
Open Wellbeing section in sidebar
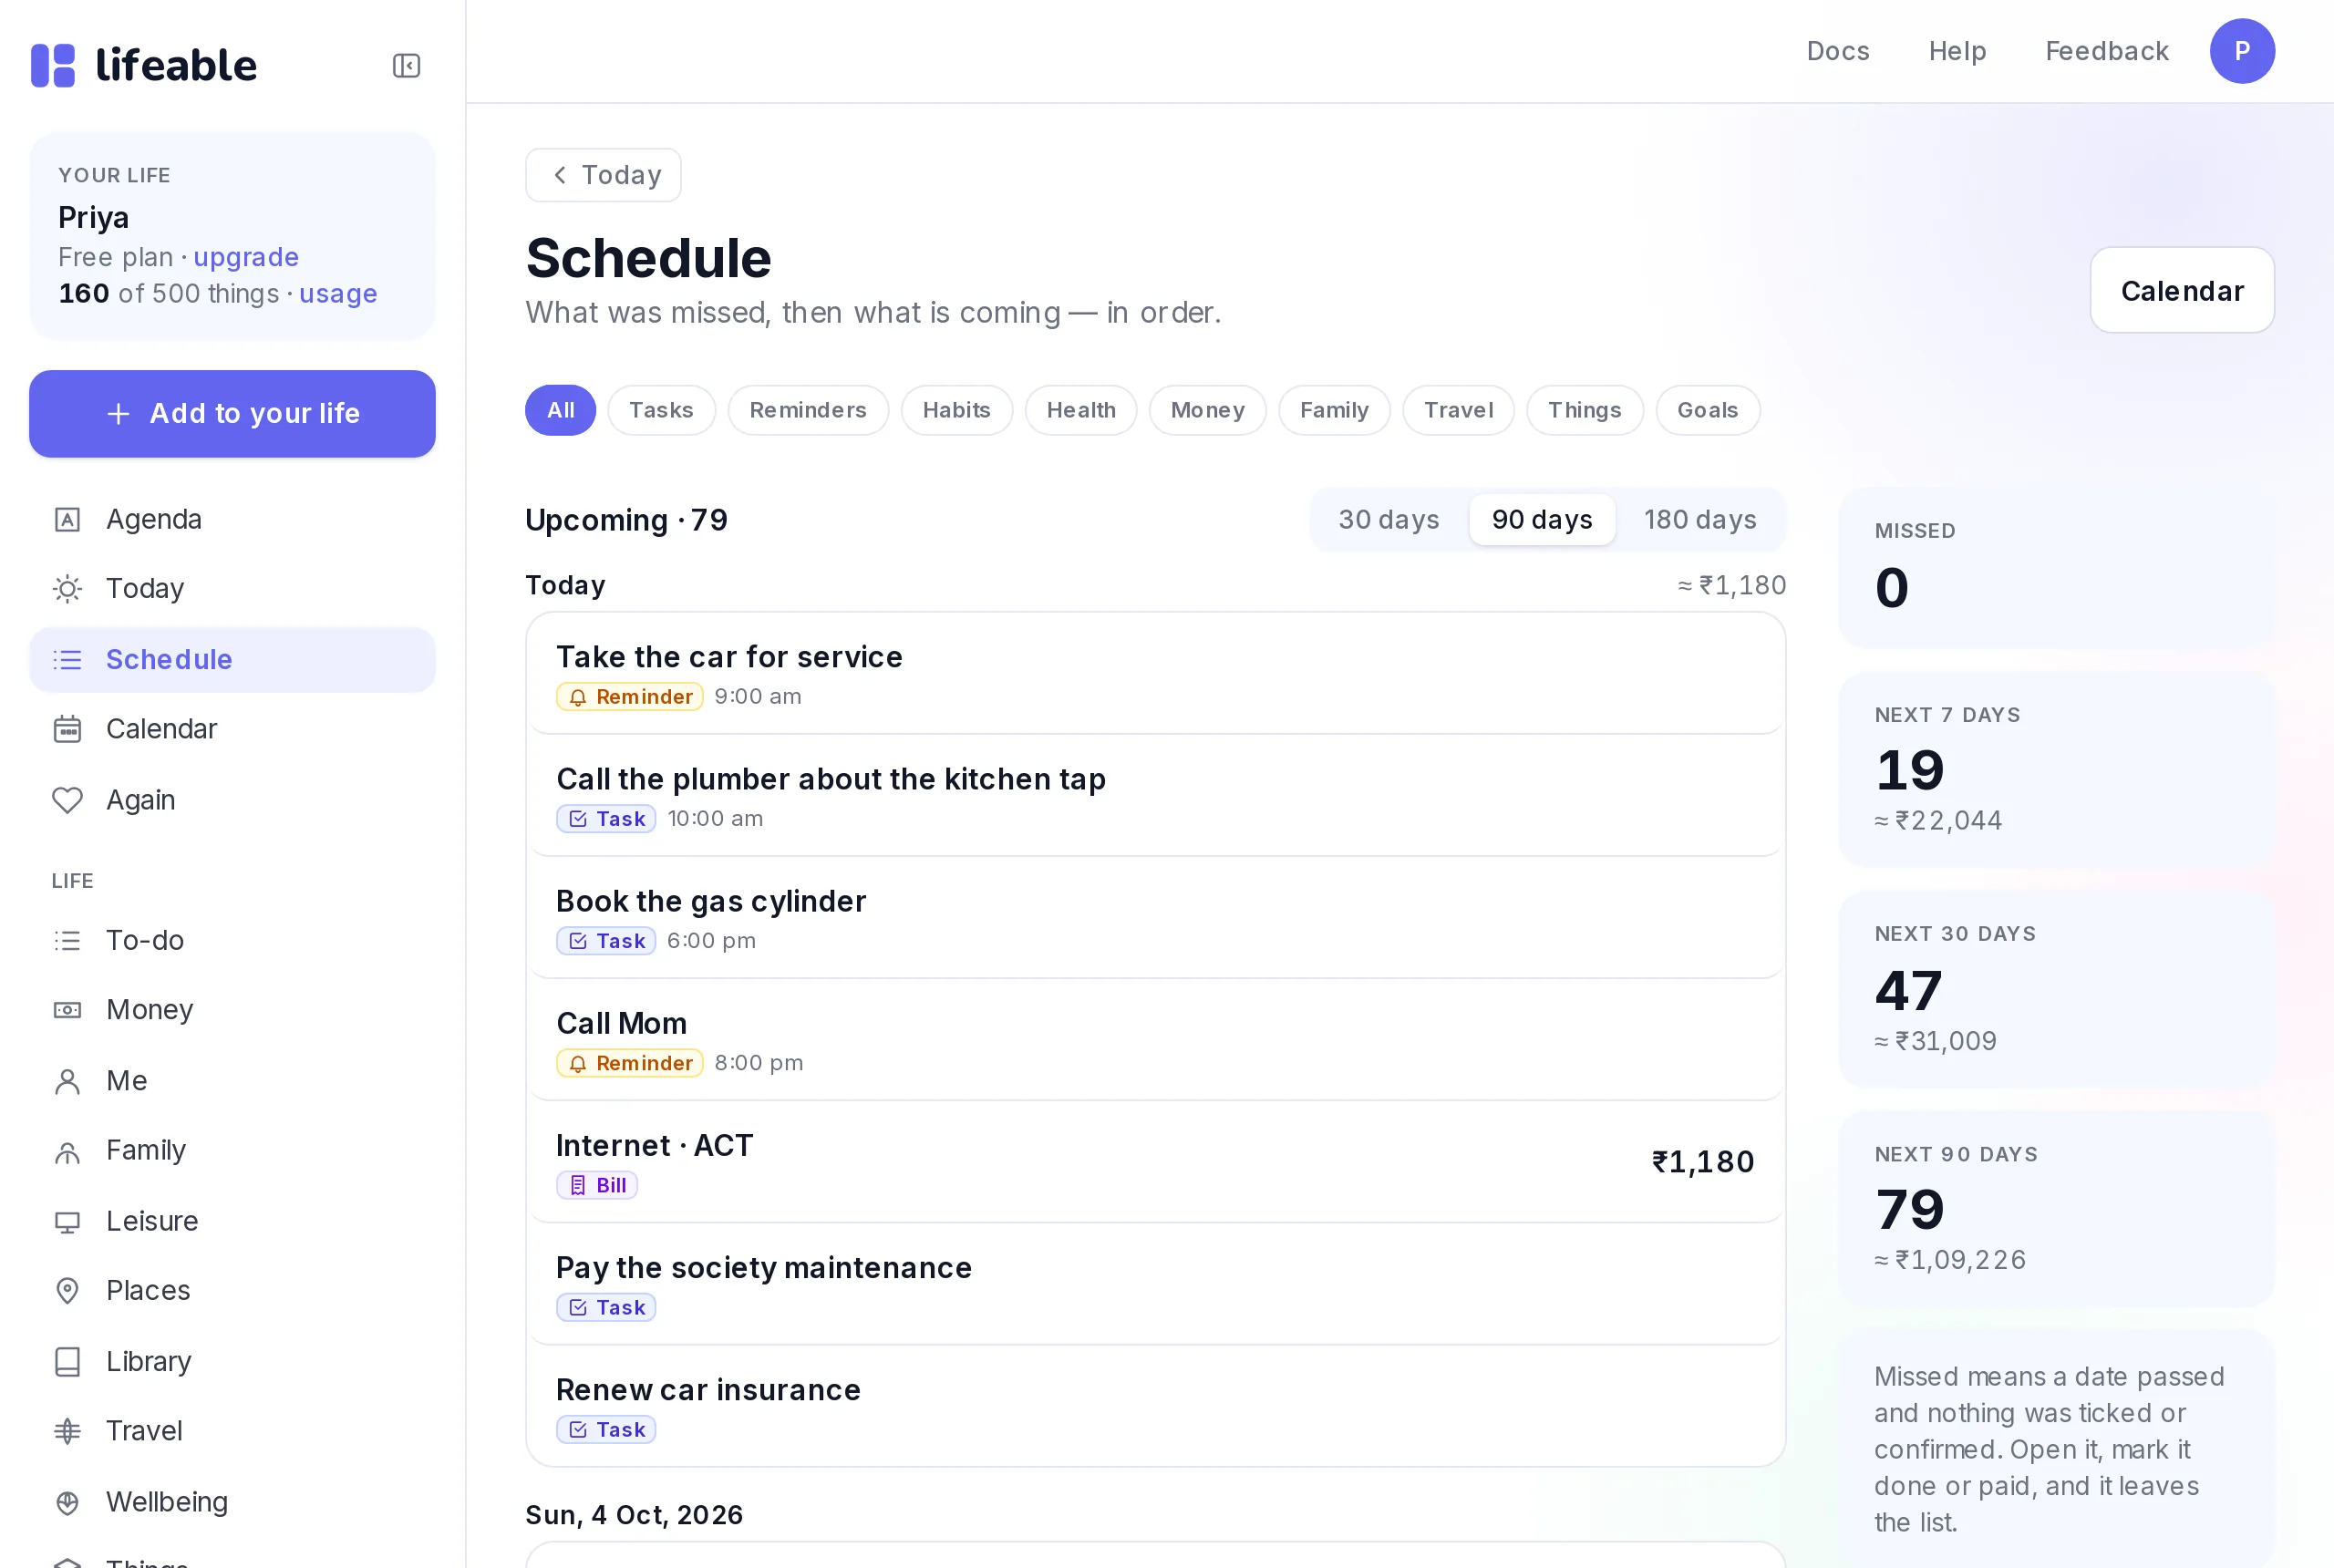click(x=232, y=1502)
